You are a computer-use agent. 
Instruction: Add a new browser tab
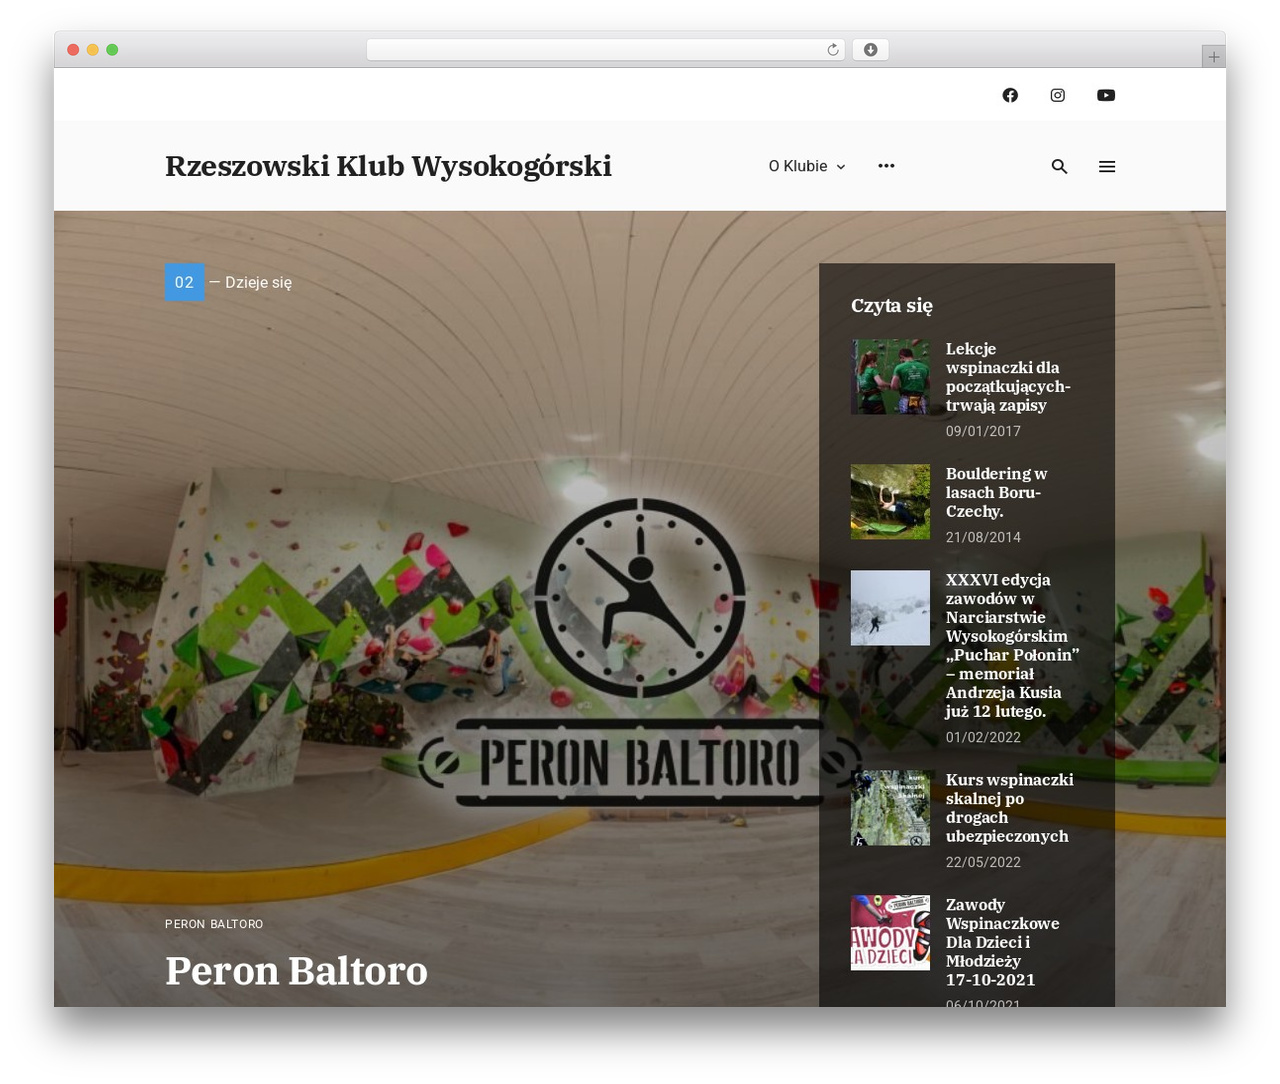[1213, 57]
